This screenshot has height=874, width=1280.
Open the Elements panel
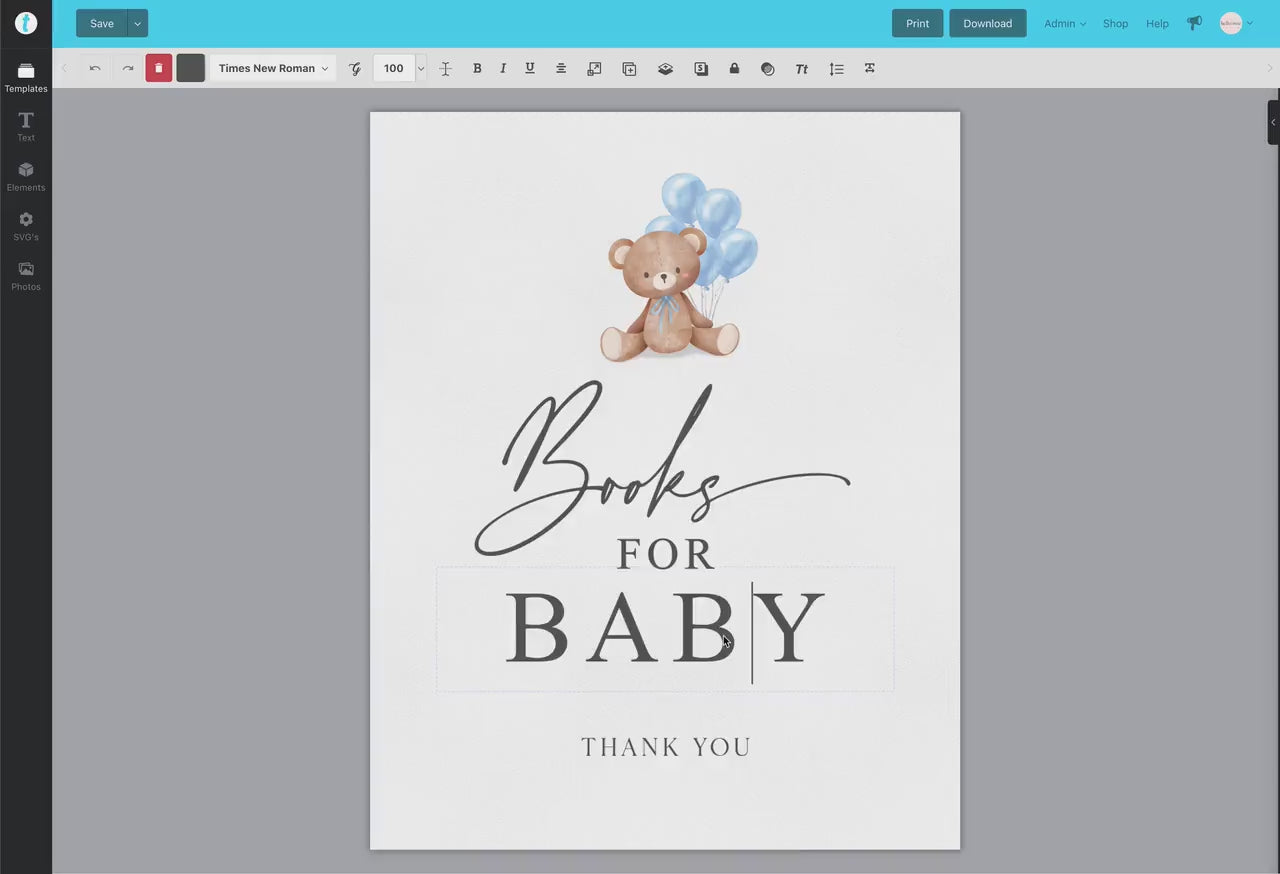(26, 176)
